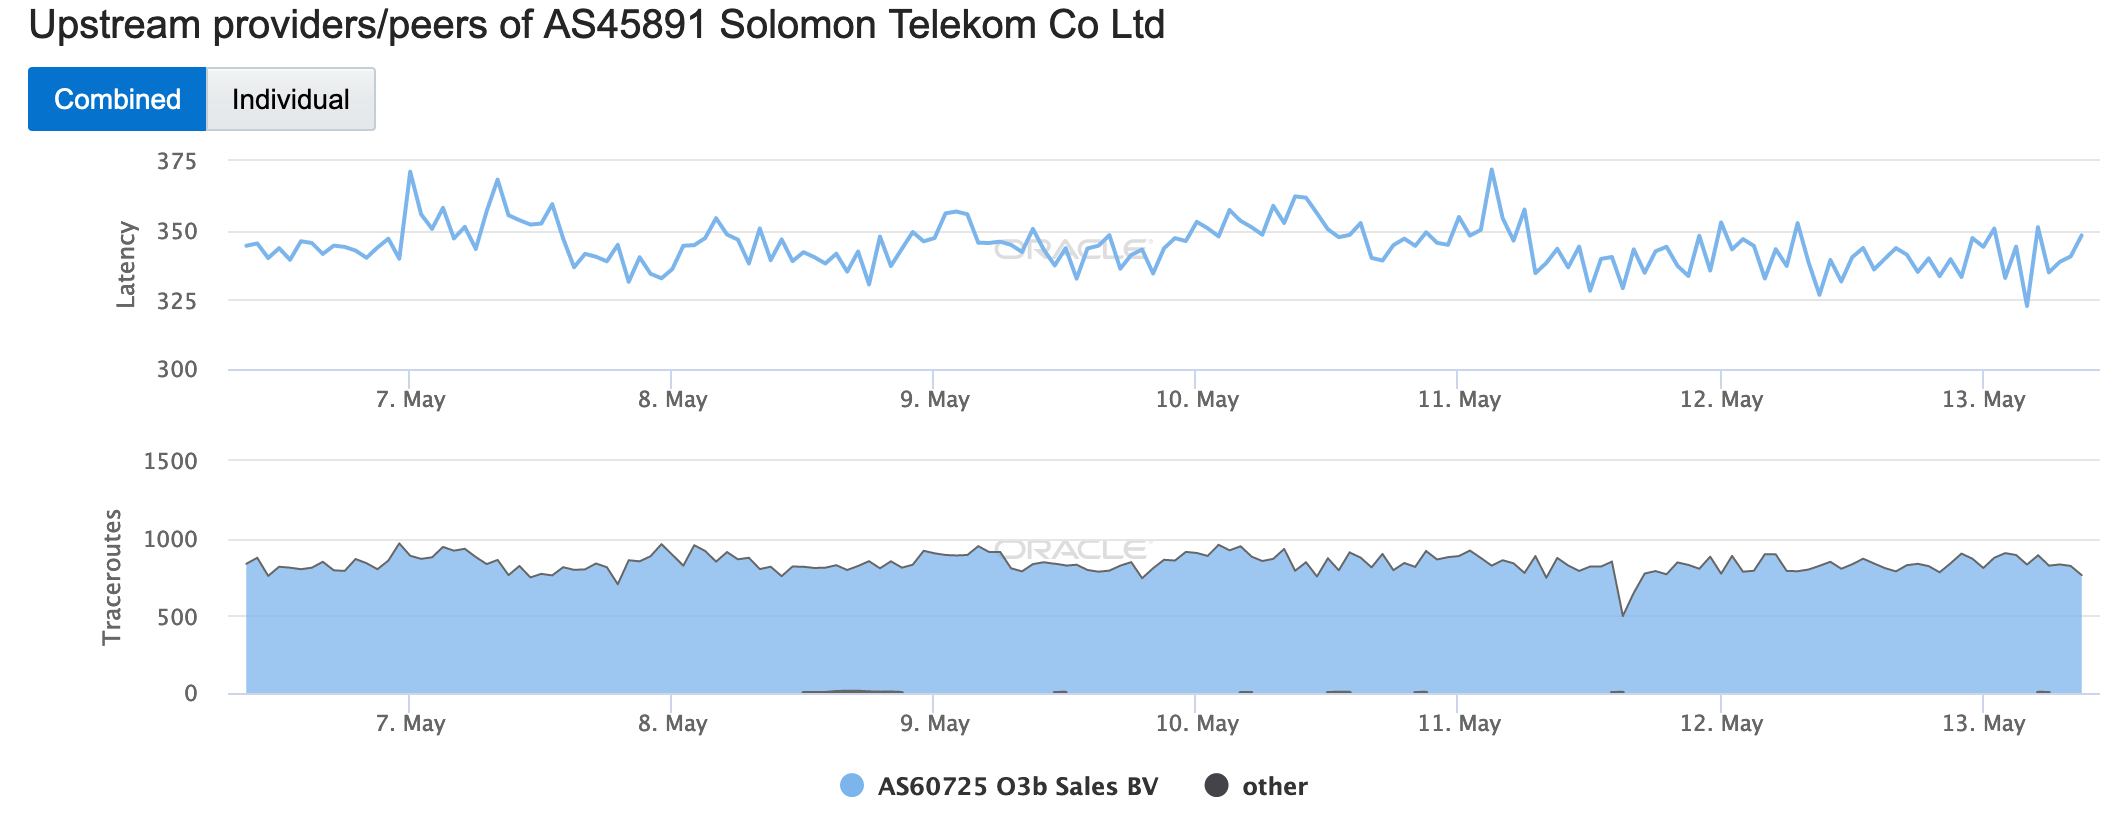
Task: Click the '7. May' label on latency axis
Action: pyautogui.click(x=410, y=400)
